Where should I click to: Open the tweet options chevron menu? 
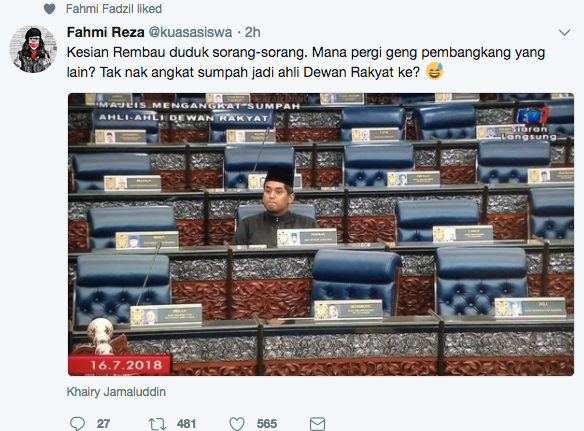[565, 33]
